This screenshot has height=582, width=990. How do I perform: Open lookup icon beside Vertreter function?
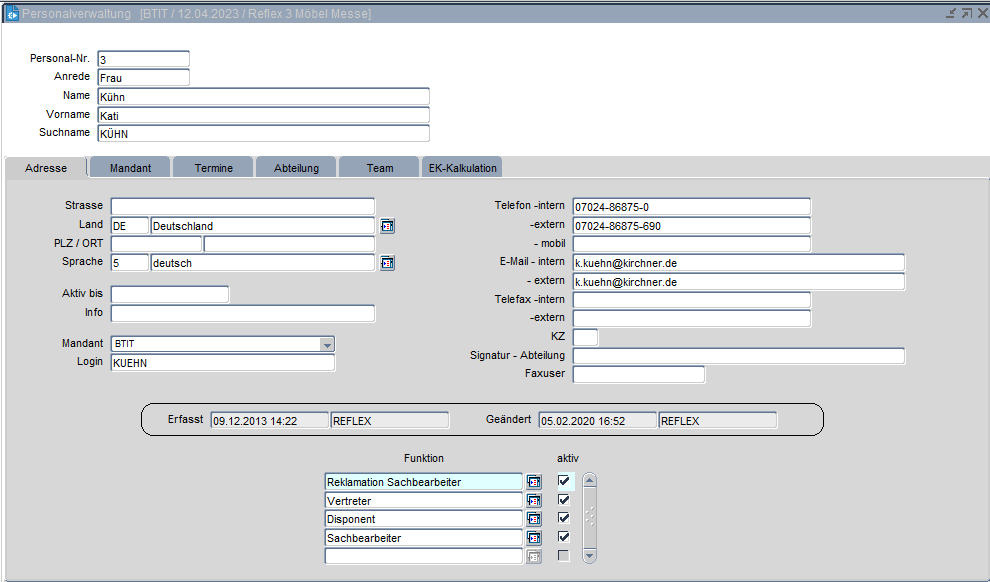click(534, 501)
